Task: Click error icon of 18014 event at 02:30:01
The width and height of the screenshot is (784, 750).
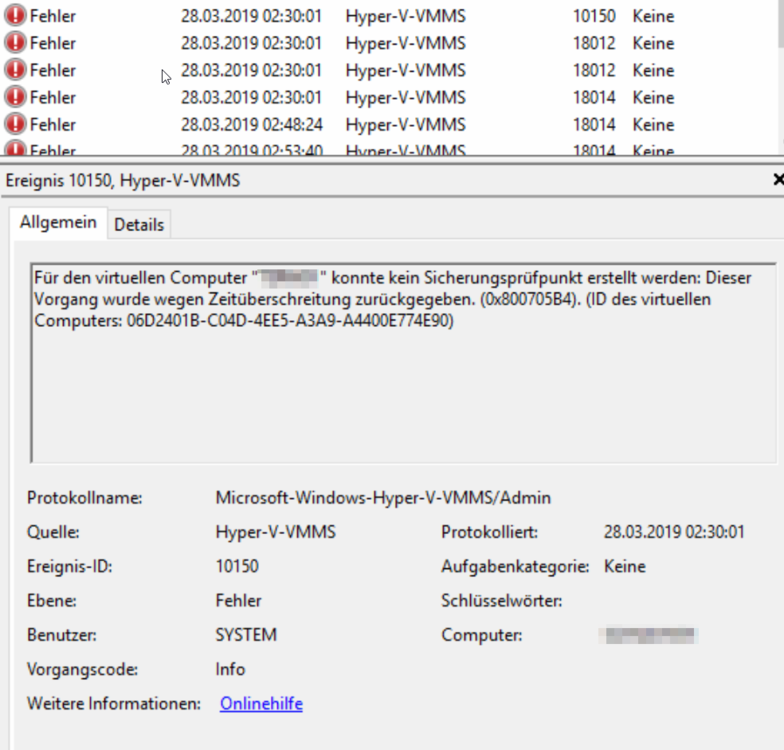Action: (x=16, y=97)
